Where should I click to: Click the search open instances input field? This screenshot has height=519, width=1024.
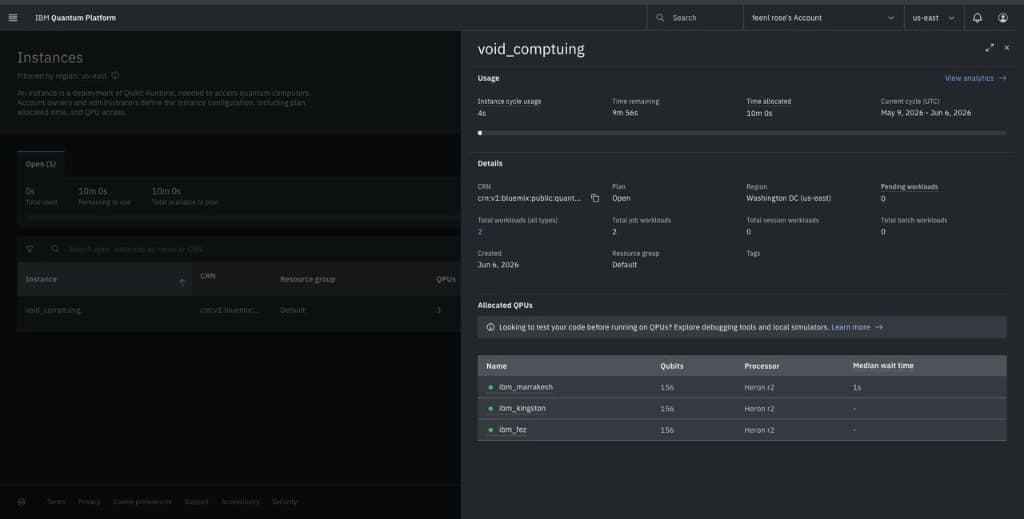pos(255,249)
